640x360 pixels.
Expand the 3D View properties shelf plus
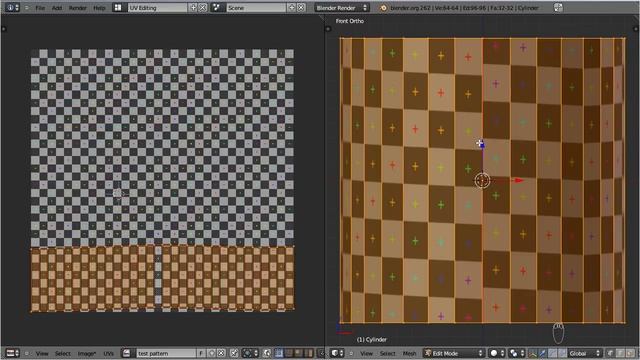[x=635, y=29]
